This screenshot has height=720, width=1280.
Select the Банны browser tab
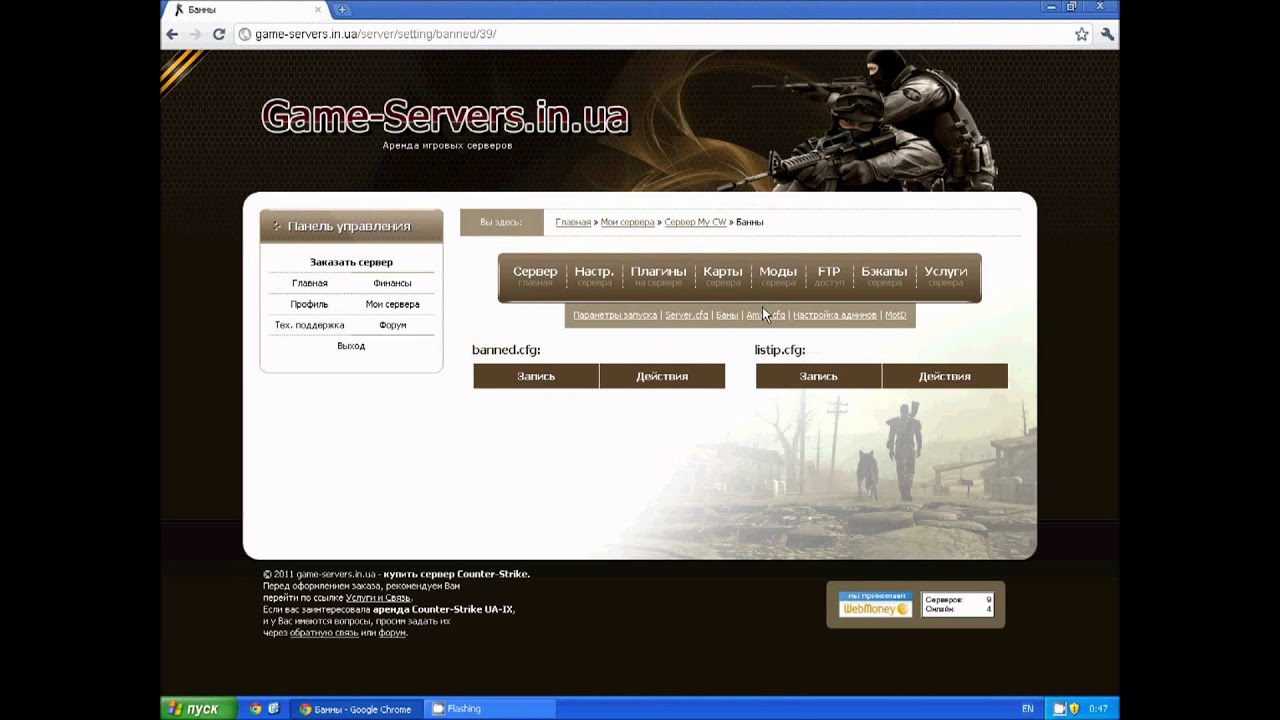[248, 9]
